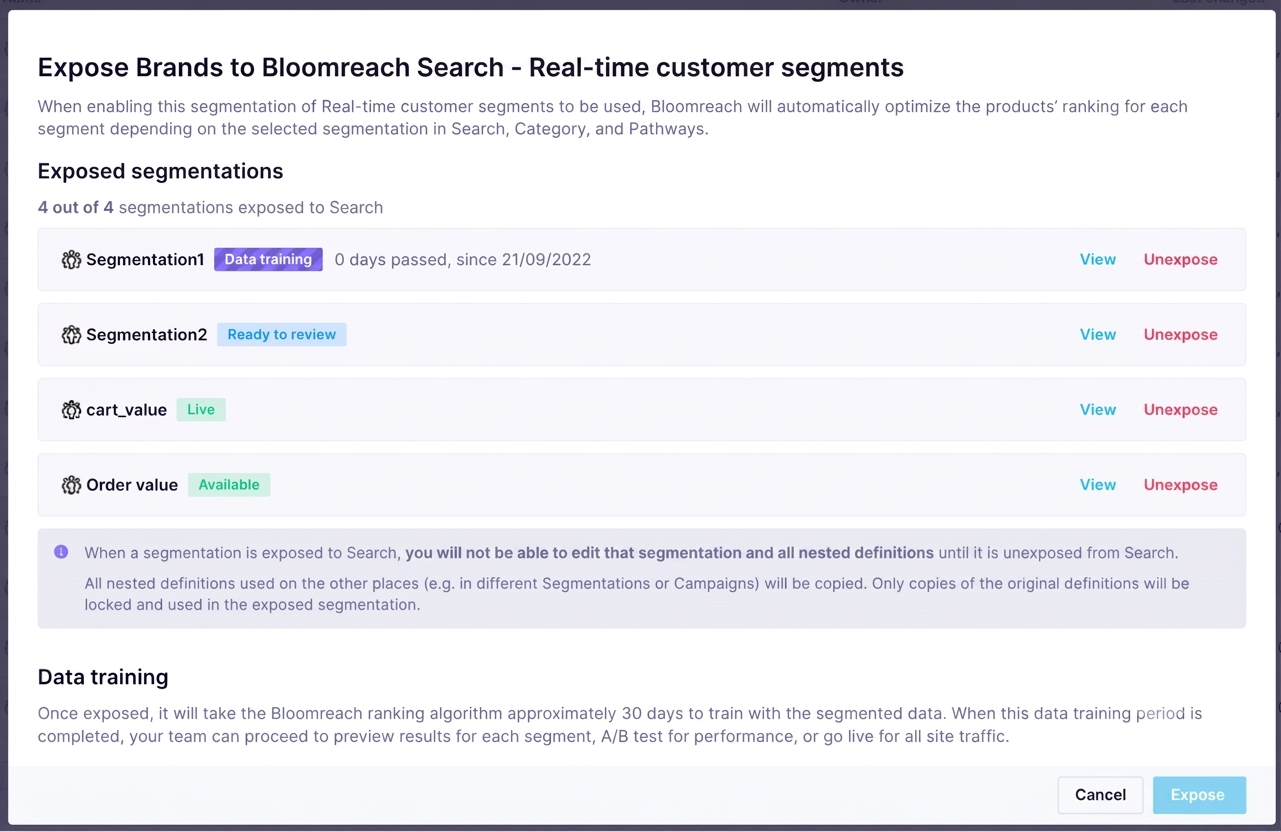Click the Available status badge
This screenshot has width=1281, height=832.
point(229,484)
